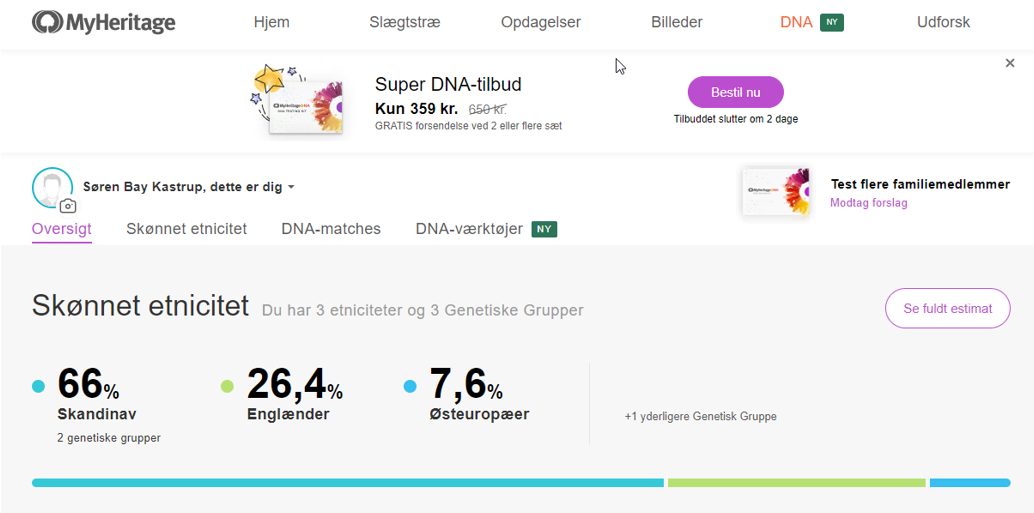Click the NY badge next to DNA
Viewport: 1034px width, 513px height.
tap(832, 22)
